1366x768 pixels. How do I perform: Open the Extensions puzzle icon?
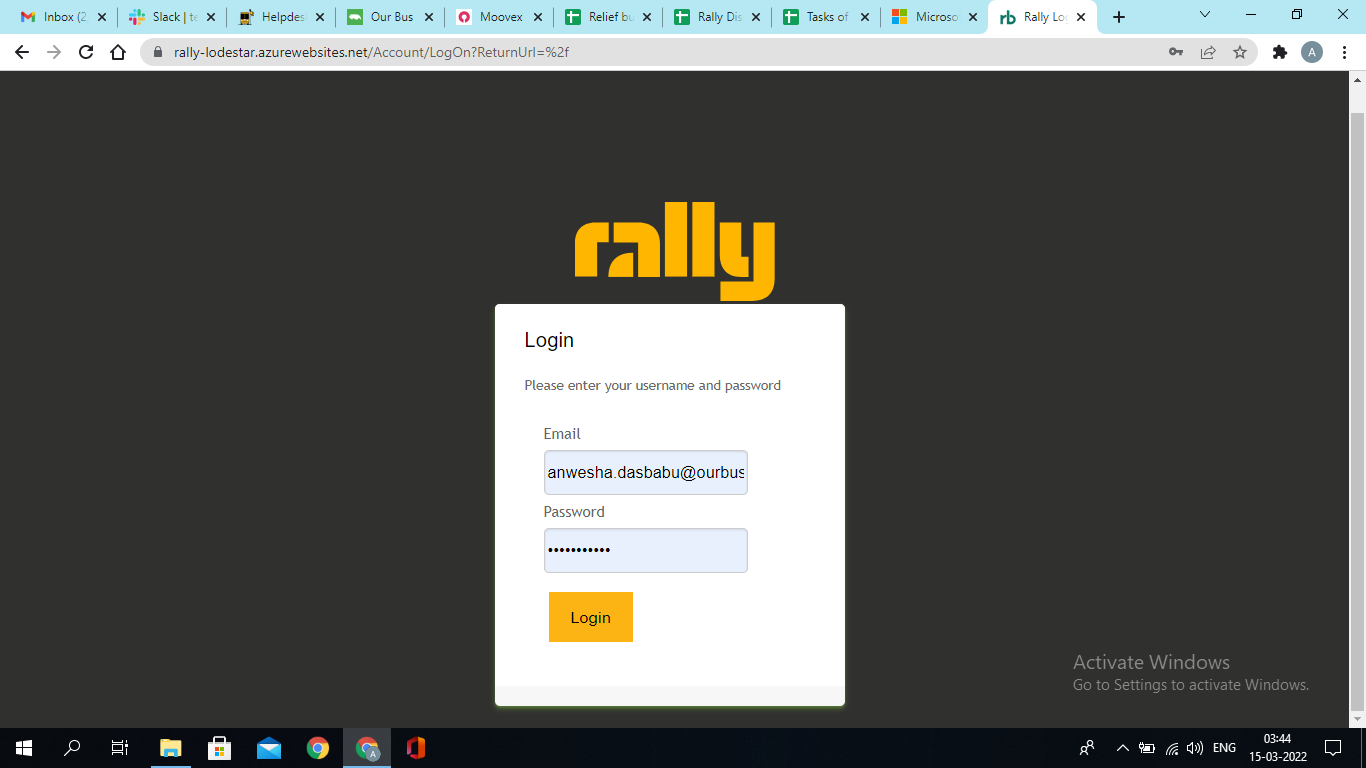(x=1280, y=52)
